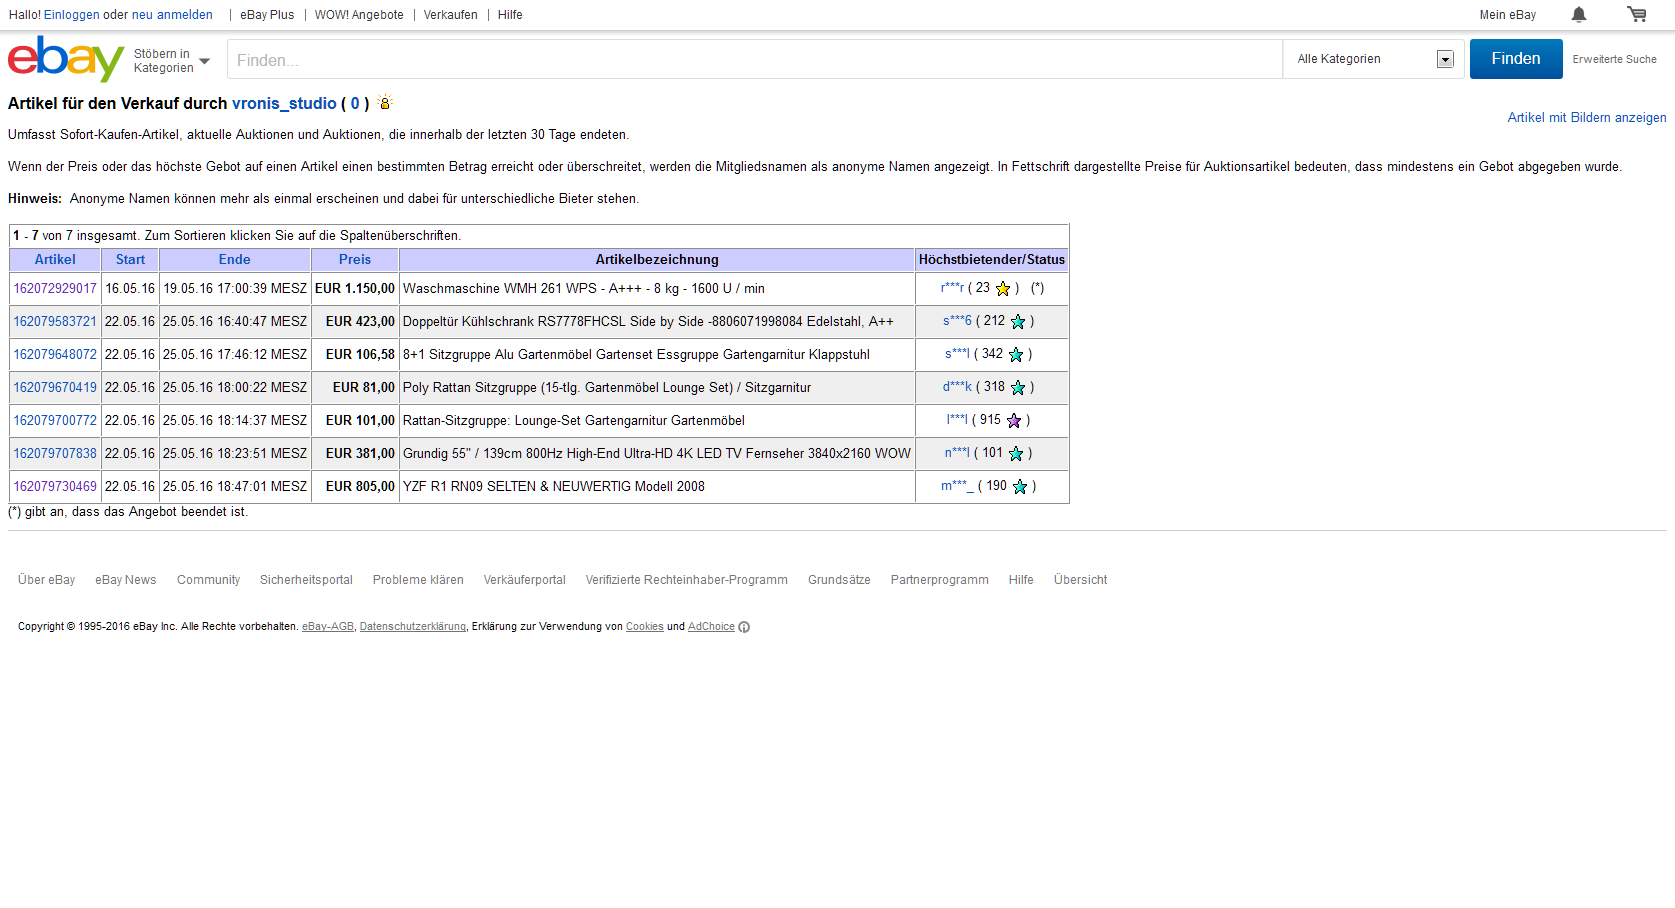Viewport: 1675px width, 908px height.
Task: Click the turquoise star next to s***6
Action: tap(1018, 322)
